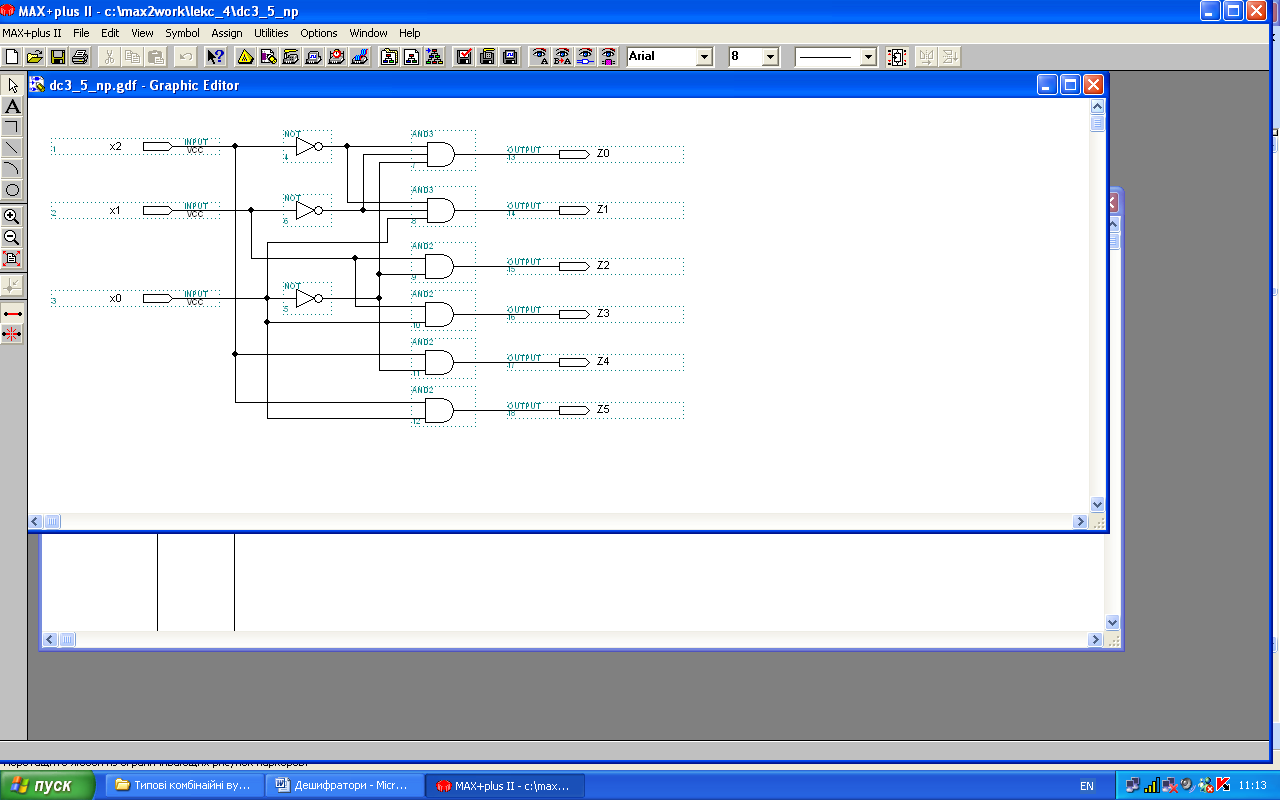Click the Zoom In magnifier tool

pyautogui.click(x=12, y=216)
